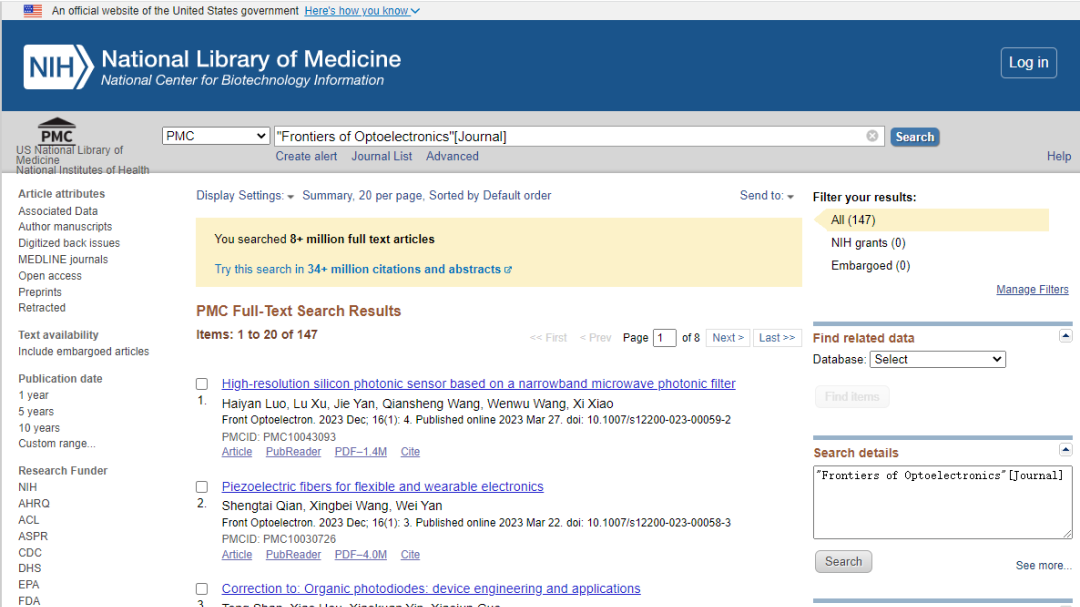This screenshot has height=607, width=1080.
Task: Click the US flag icon
Action: point(32,10)
